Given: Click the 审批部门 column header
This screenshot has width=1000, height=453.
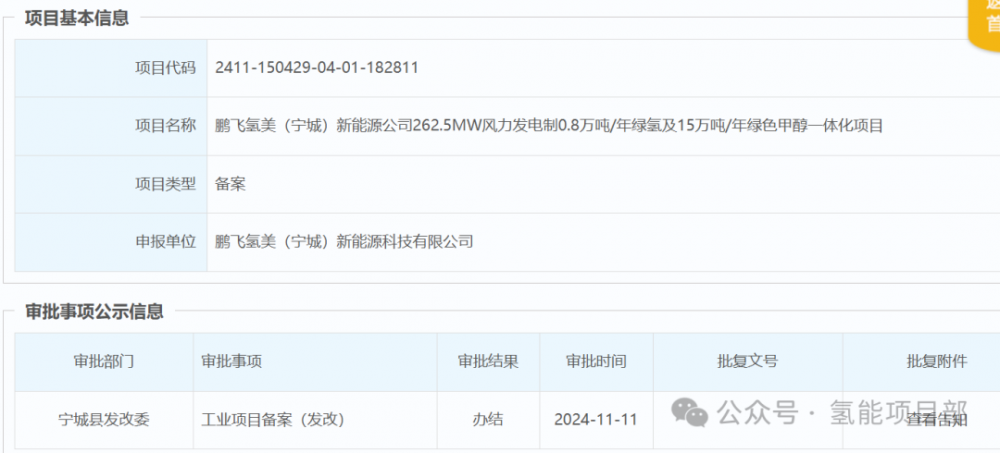Looking at the screenshot, I should click(x=104, y=362).
